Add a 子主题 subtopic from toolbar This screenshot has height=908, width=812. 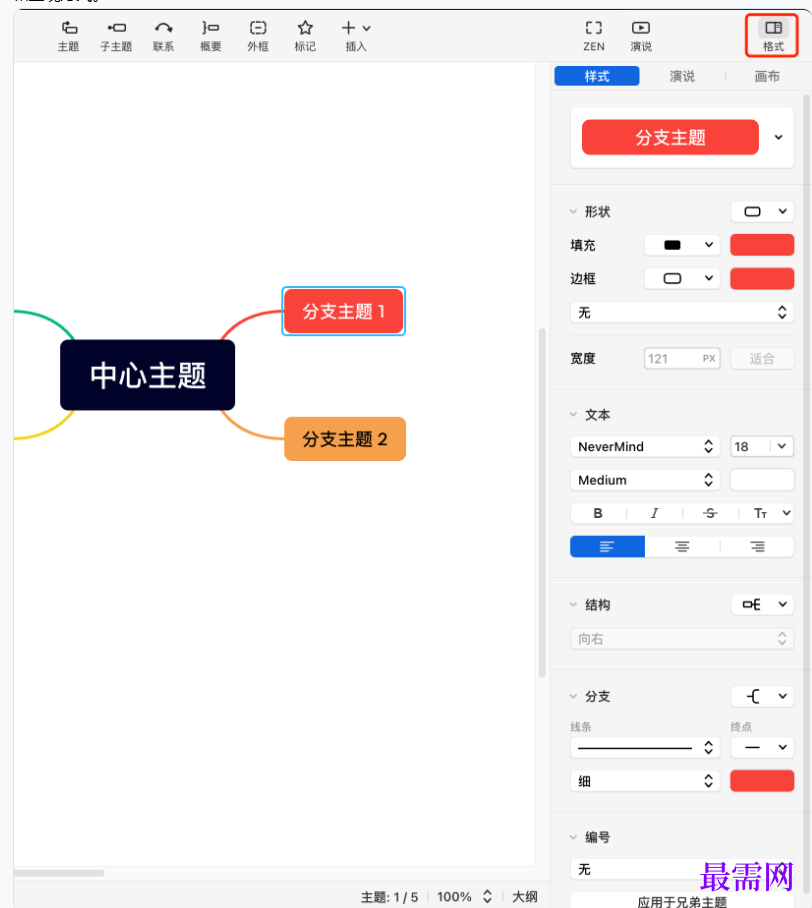tap(116, 36)
